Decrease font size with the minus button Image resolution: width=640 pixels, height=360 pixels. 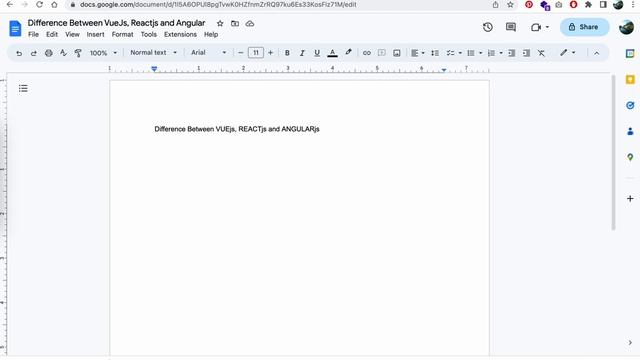coord(240,53)
